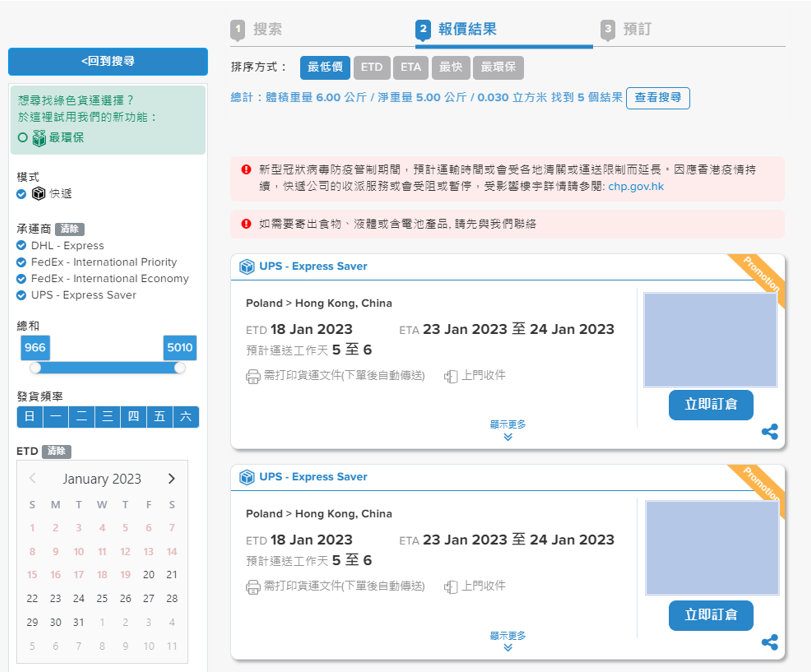Sort results by 最環保
Viewport: 811px width, 672px height.
click(x=498, y=67)
